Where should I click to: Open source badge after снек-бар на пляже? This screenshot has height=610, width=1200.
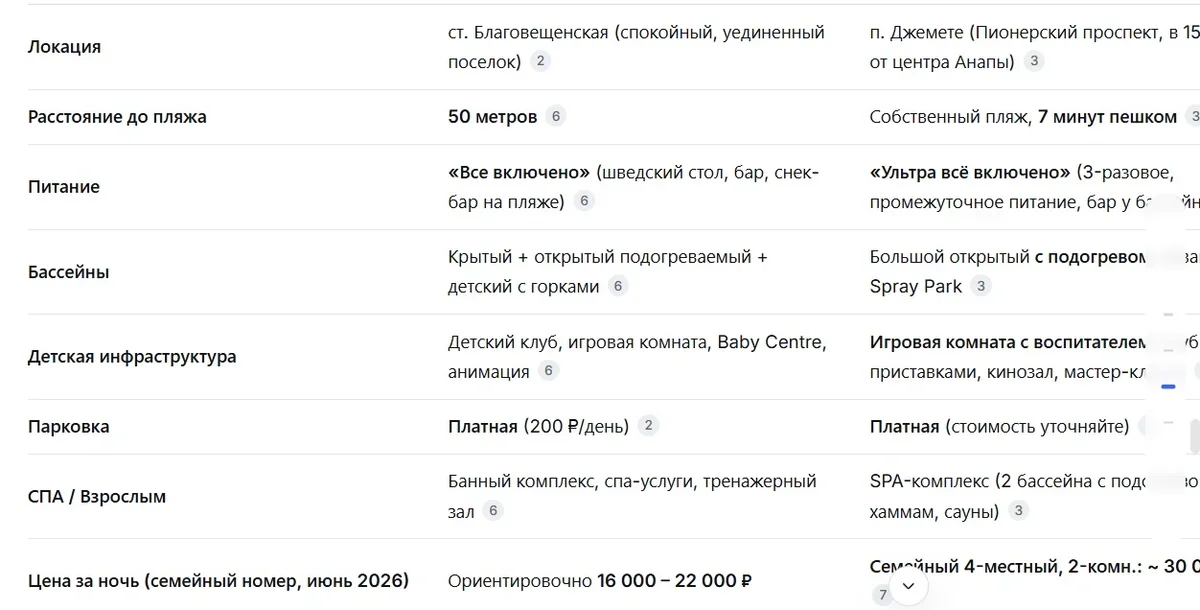click(x=585, y=202)
